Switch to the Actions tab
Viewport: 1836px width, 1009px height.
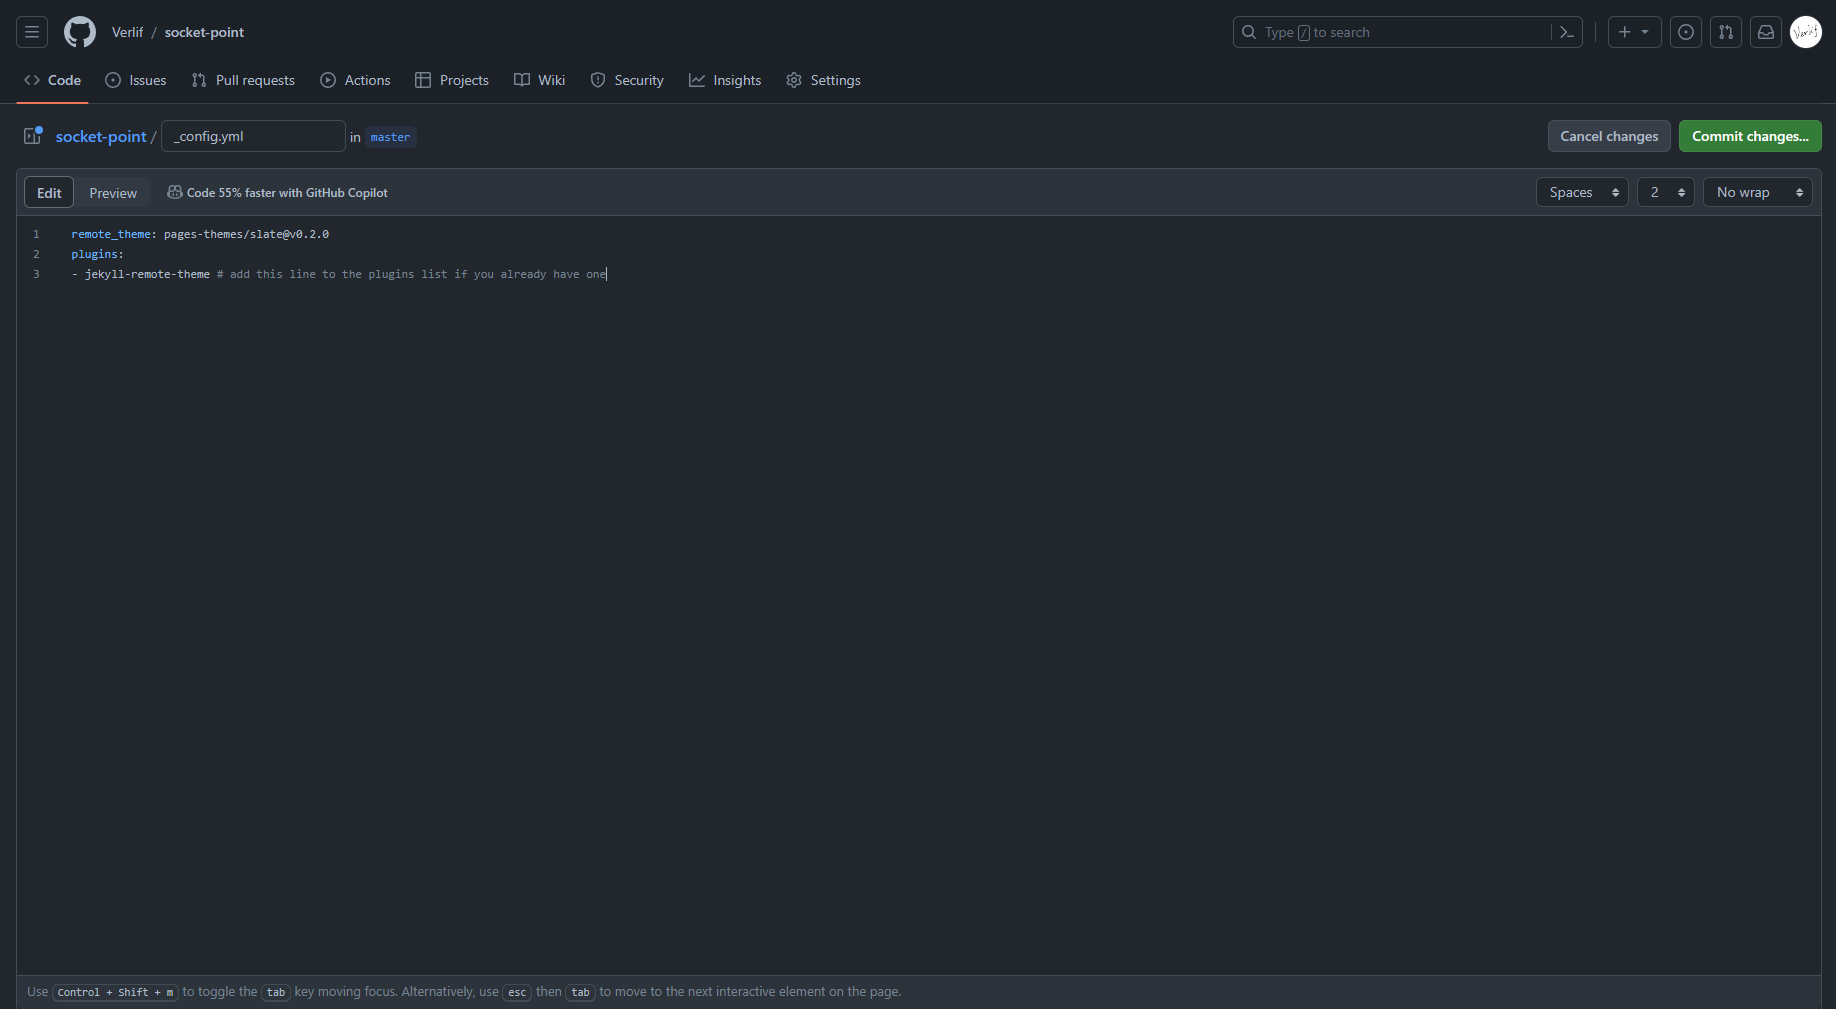[355, 80]
